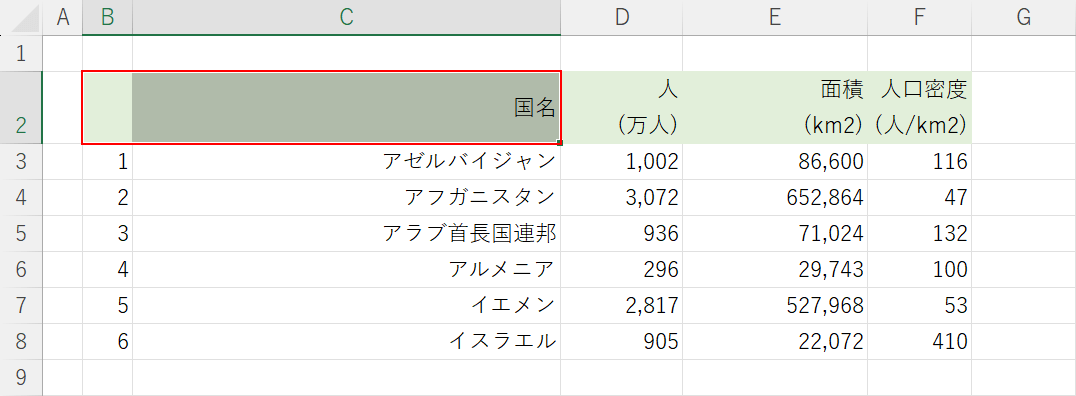Select column E header
1076x396 pixels.
(775, 18)
